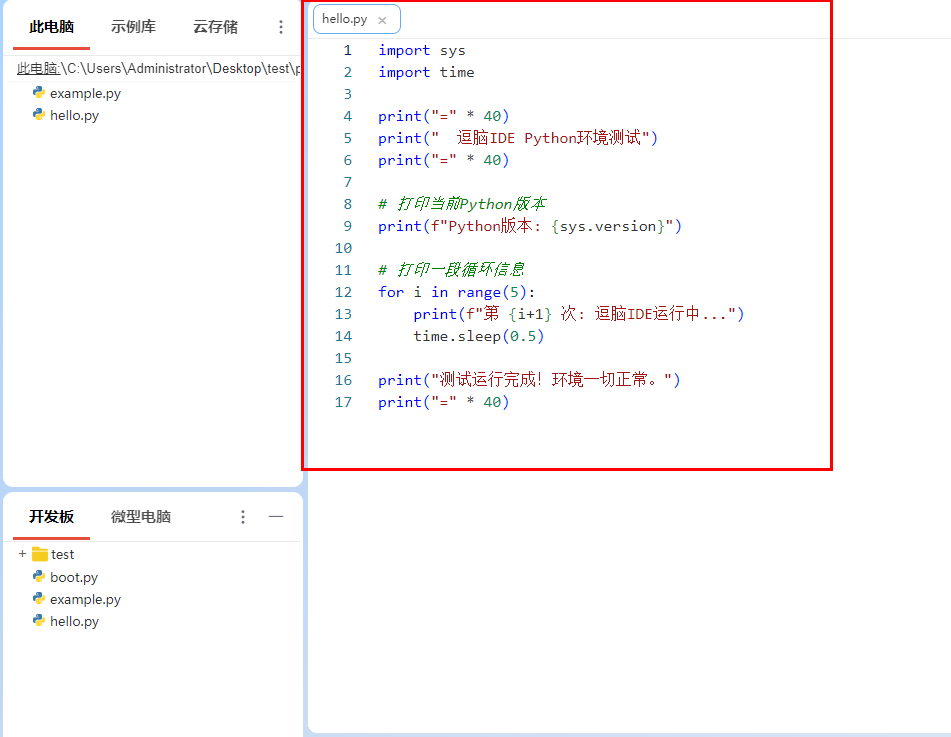Select example.py on the 开发板
This screenshot has height=737, width=951.
click(x=85, y=599)
